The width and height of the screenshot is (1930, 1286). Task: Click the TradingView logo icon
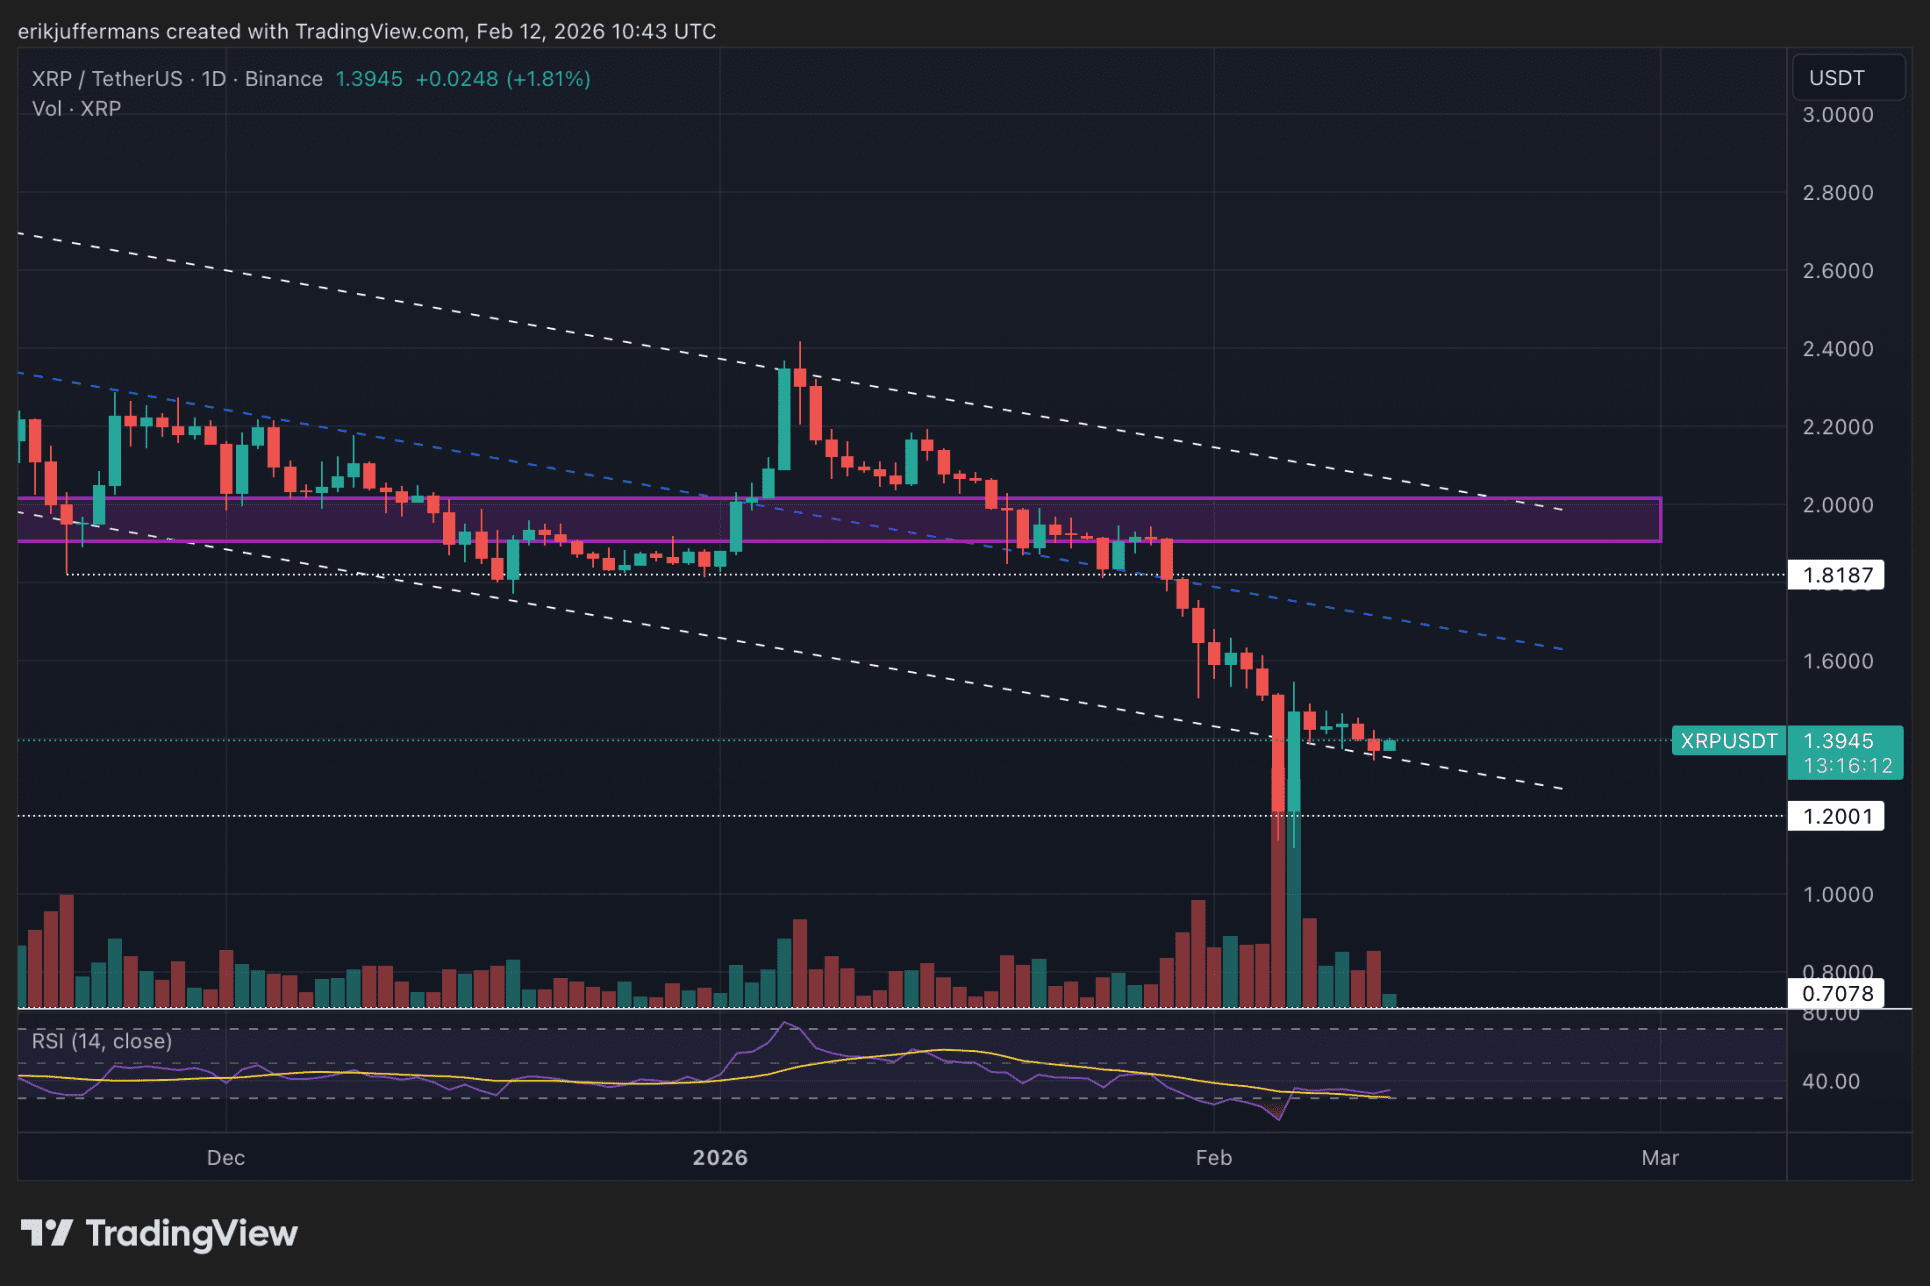click(x=46, y=1232)
